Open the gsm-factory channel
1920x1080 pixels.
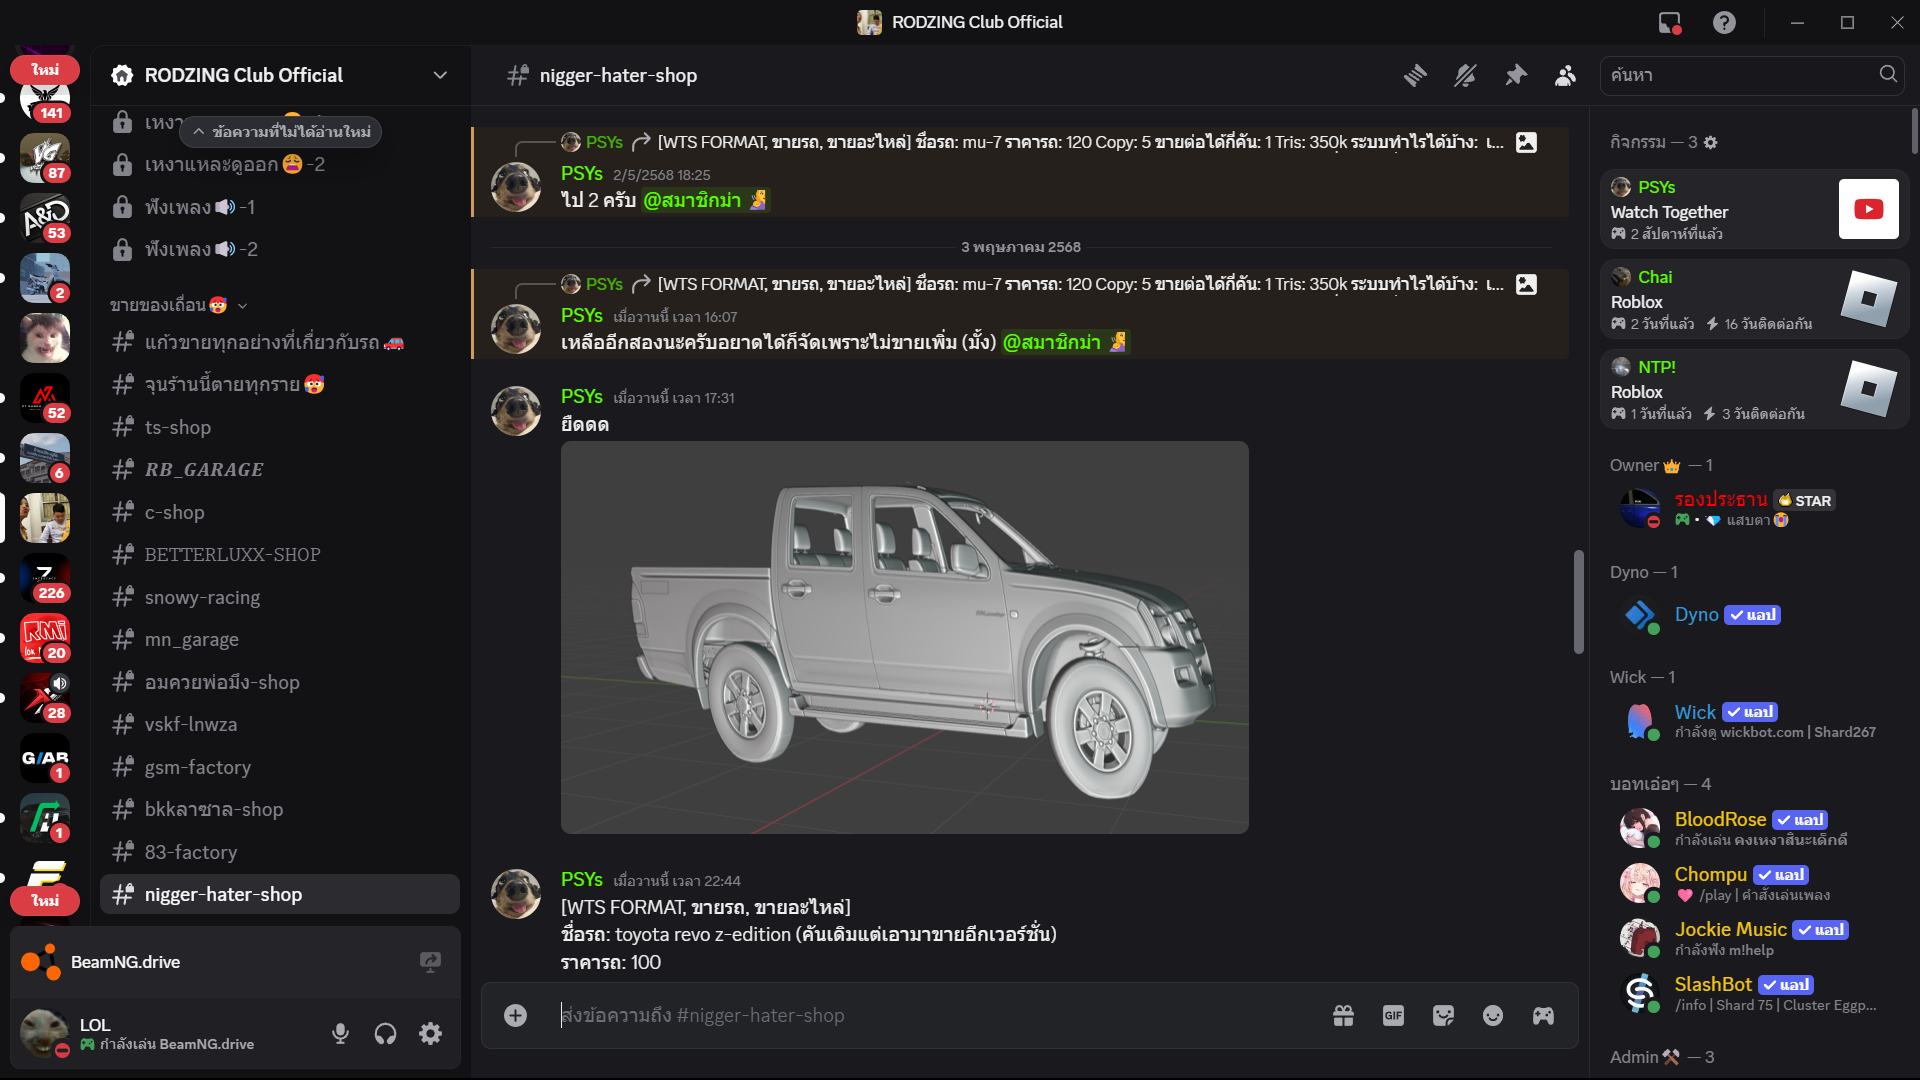pos(280,767)
